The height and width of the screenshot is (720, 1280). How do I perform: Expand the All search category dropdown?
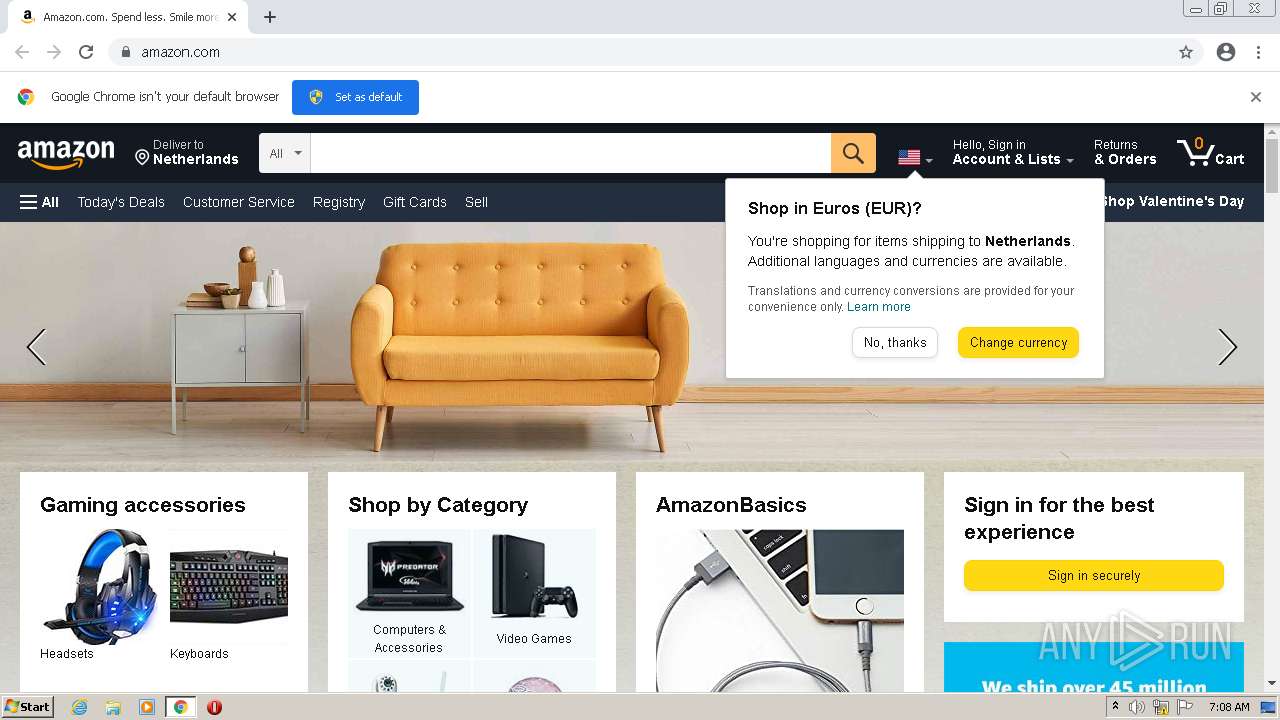pos(285,153)
